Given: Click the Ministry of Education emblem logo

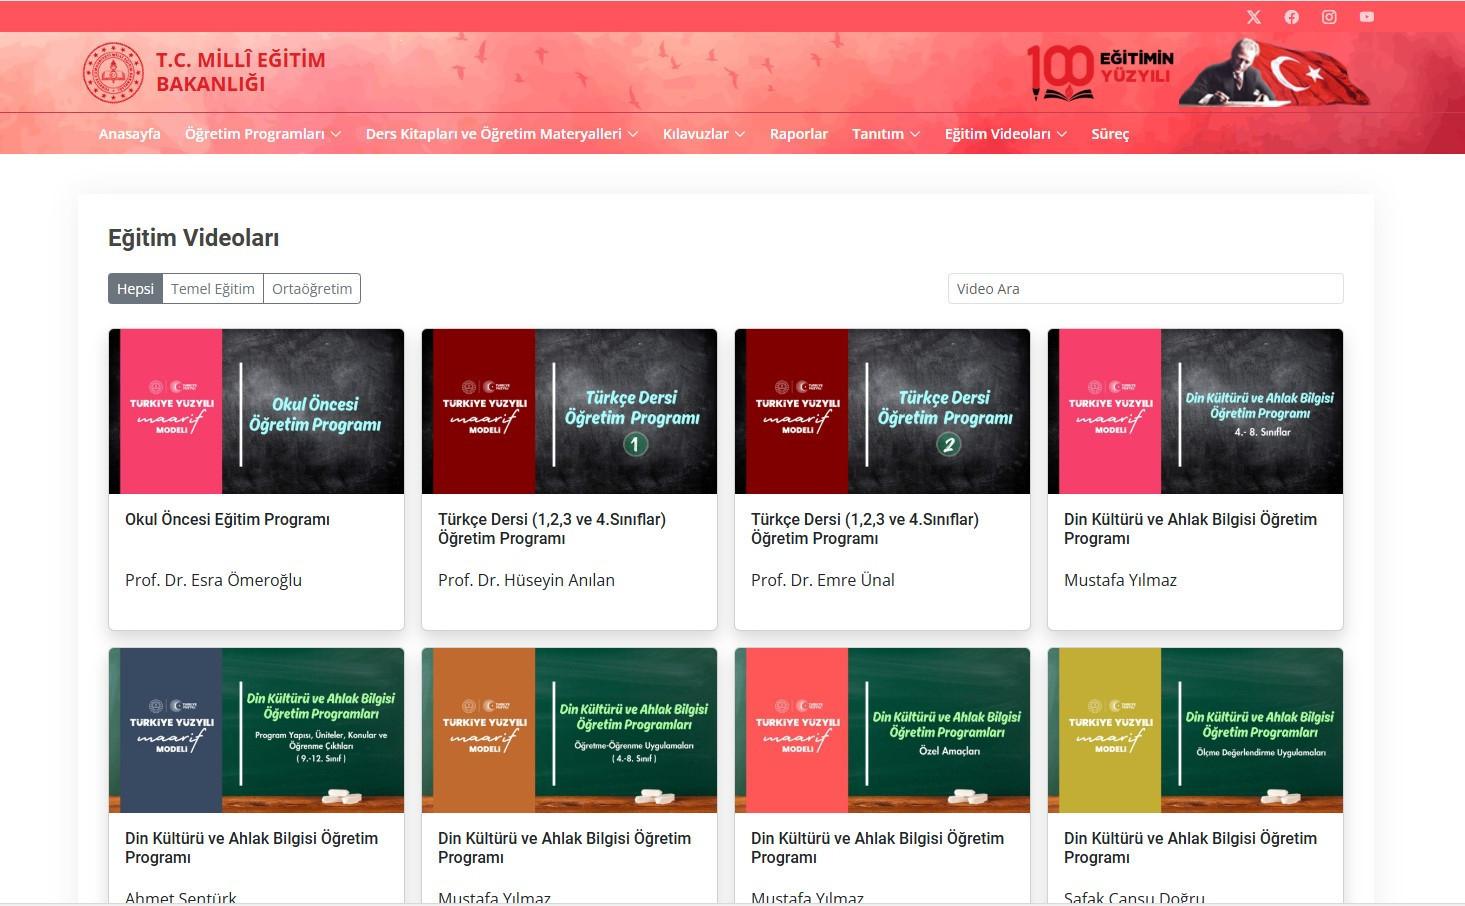Looking at the screenshot, I should pos(113,73).
